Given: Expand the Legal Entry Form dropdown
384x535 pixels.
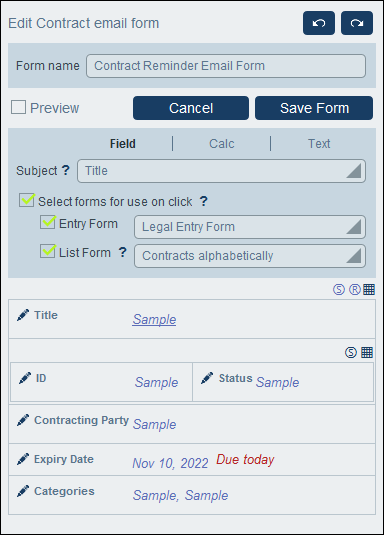Looking at the screenshot, I should coord(250,227).
